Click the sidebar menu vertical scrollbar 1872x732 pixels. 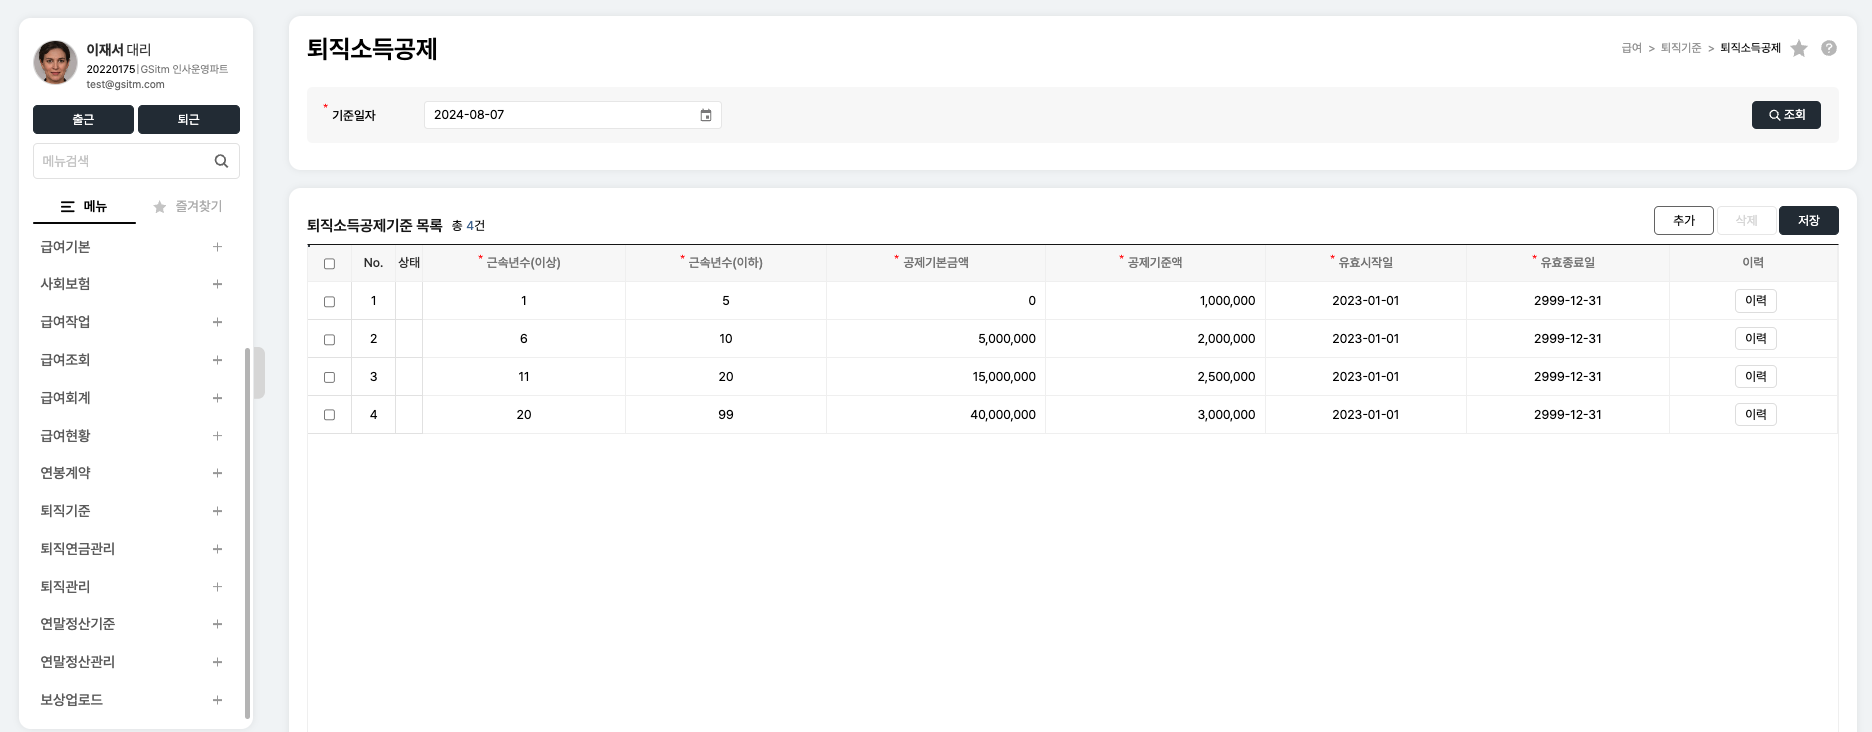pos(247,532)
